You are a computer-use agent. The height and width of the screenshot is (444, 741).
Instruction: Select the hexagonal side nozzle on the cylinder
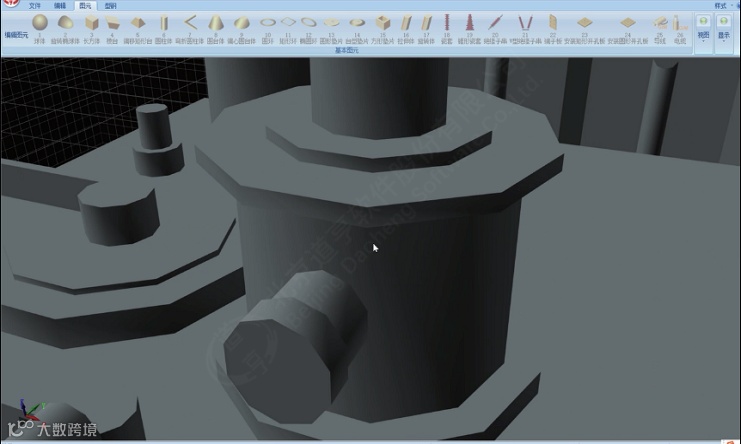pos(295,349)
